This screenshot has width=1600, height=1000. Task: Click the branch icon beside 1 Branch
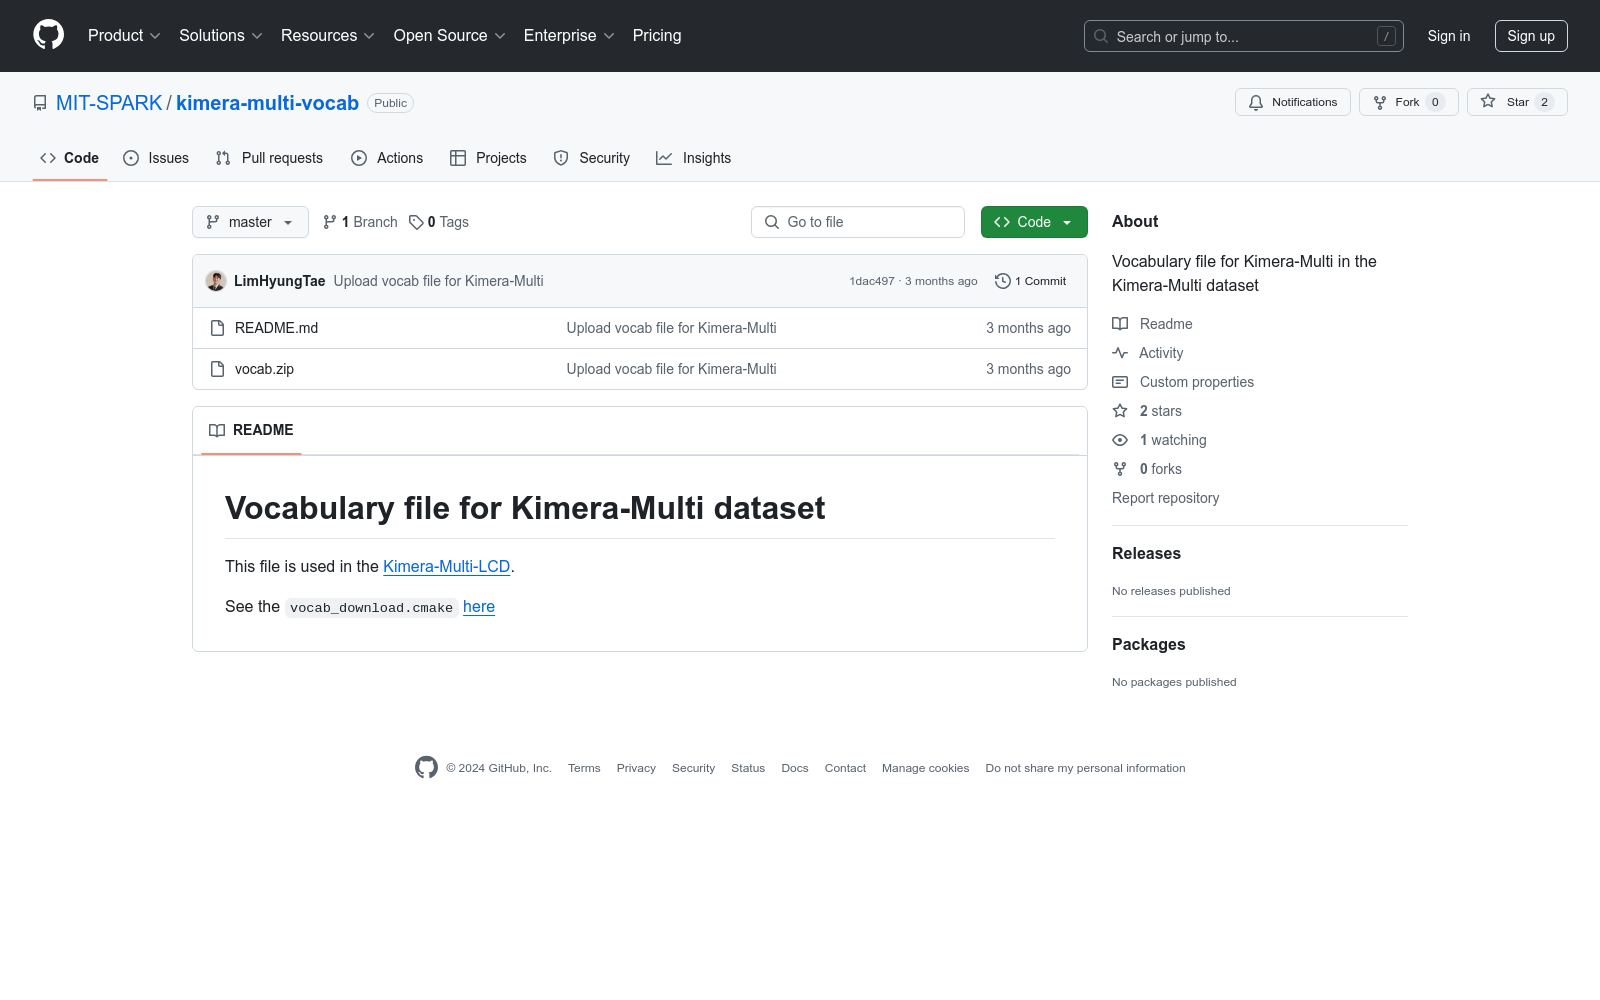[330, 222]
